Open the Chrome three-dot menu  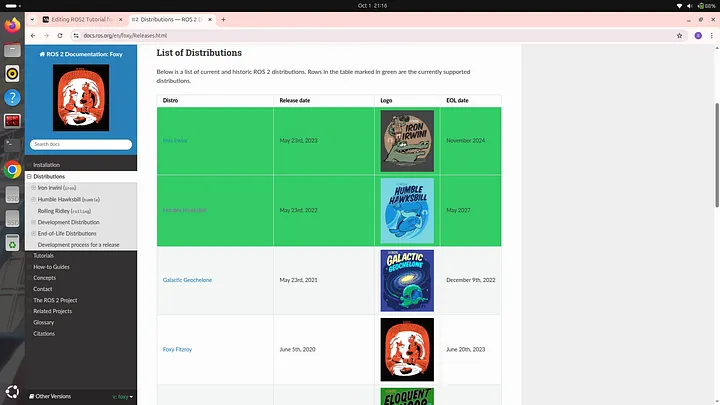pyautogui.click(x=711, y=35)
